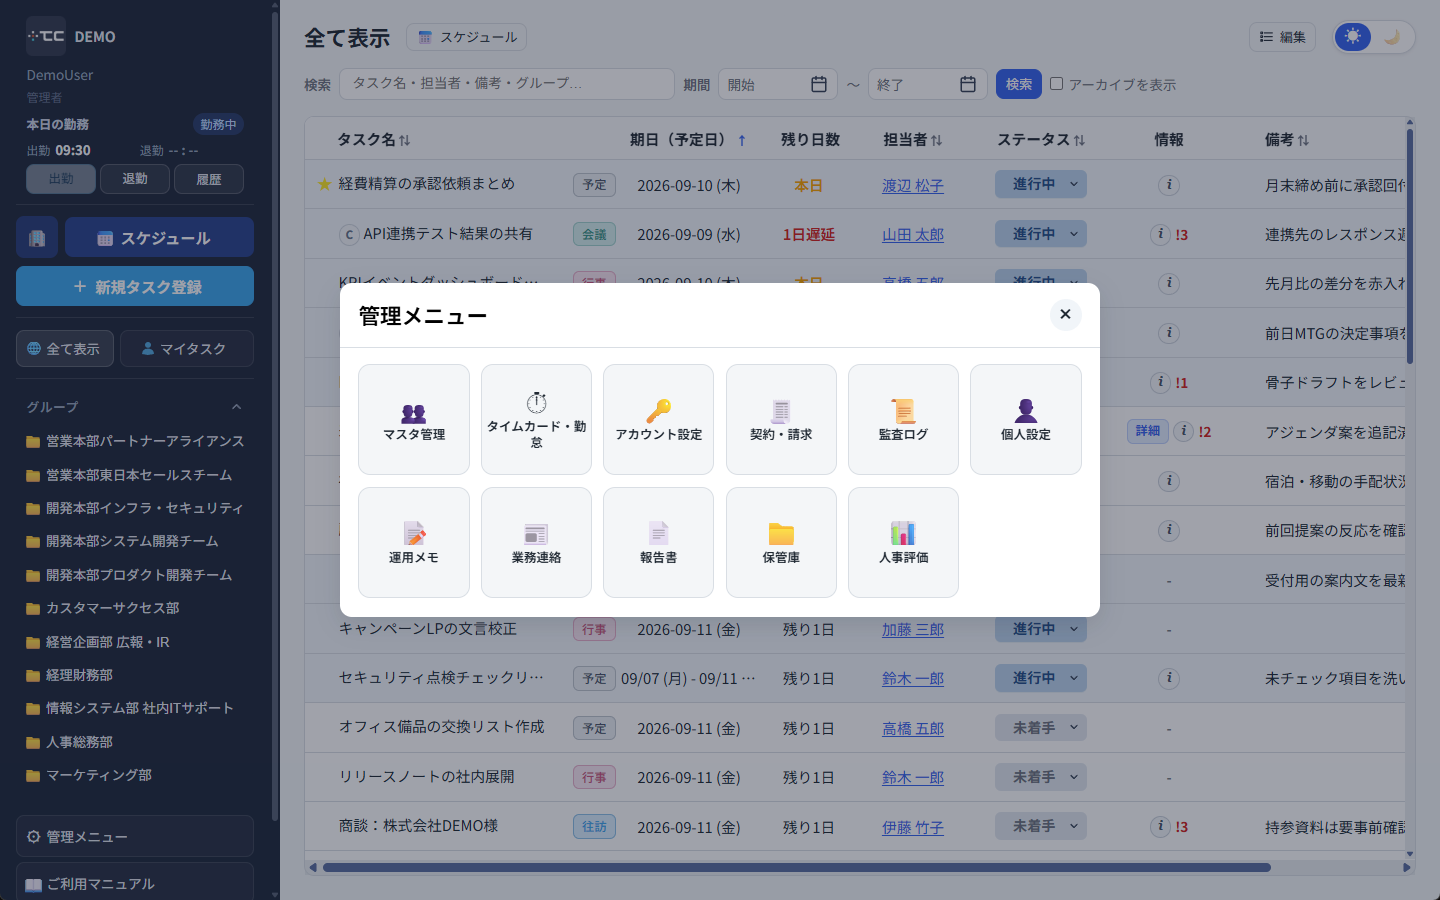Image resolution: width=1440 pixels, height=900 pixels.
Task: Select 全て表示 tab in sidebar
Action: click(65, 349)
